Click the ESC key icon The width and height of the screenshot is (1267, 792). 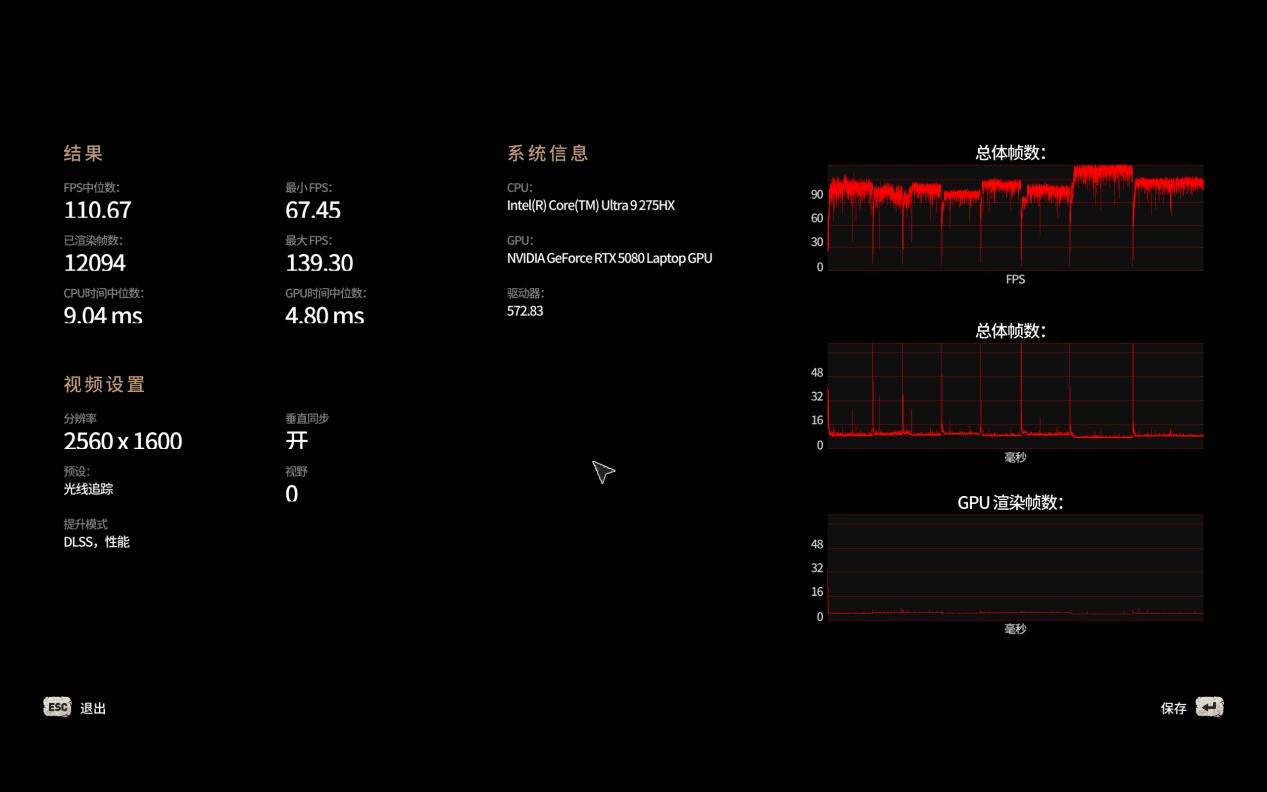tap(57, 707)
